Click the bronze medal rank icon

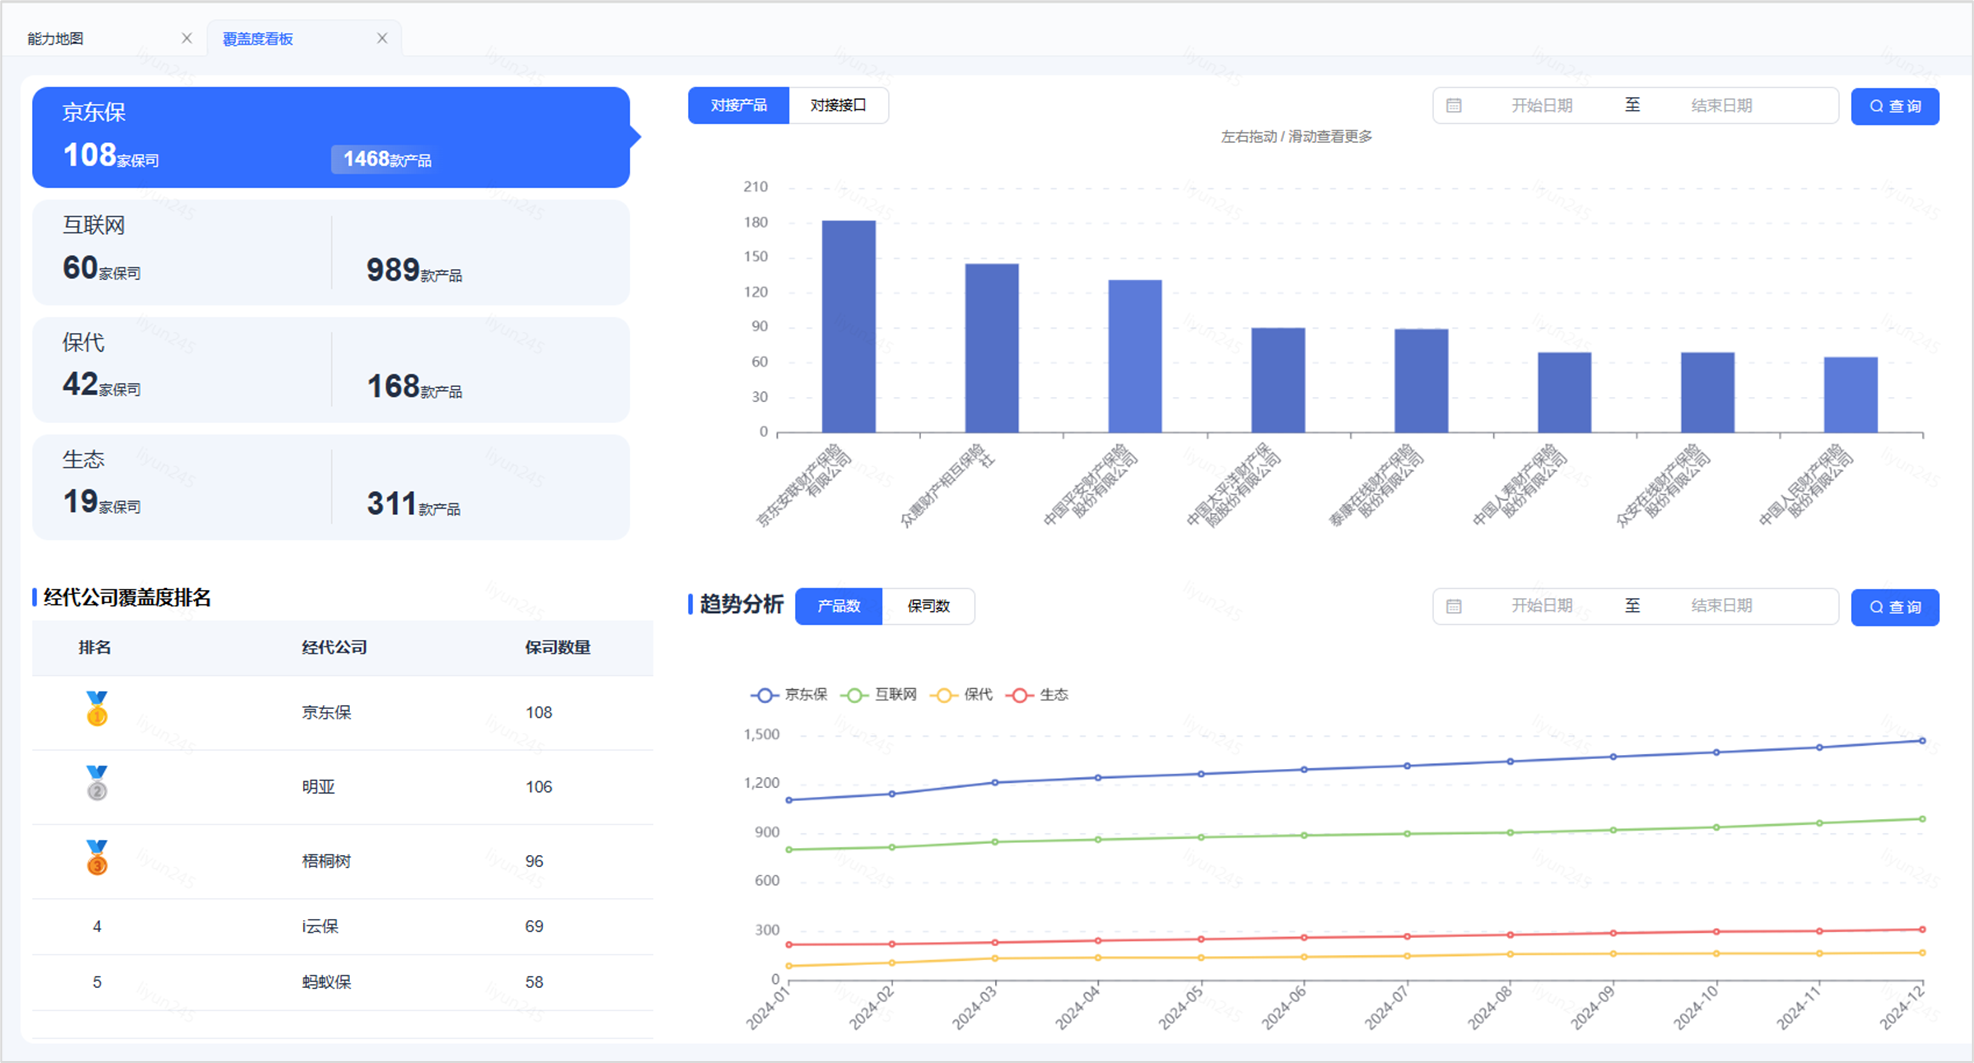97,858
